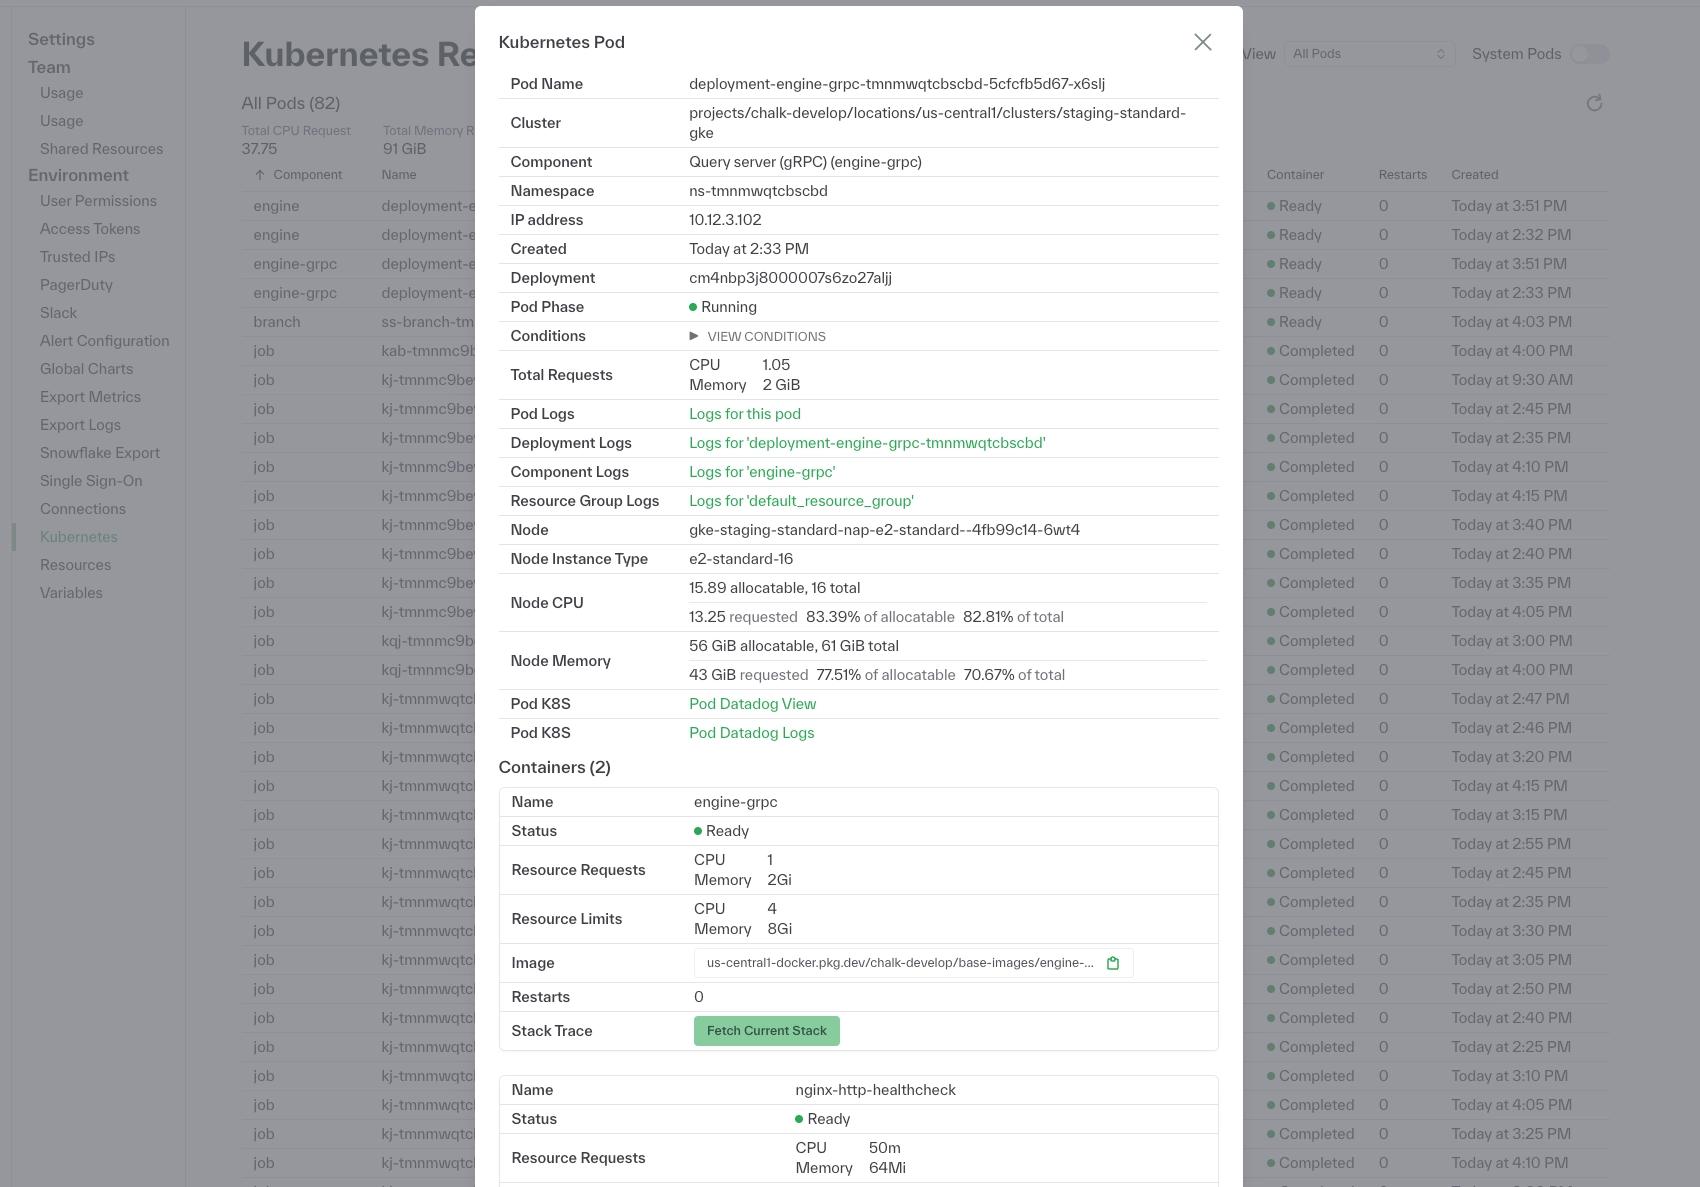Click the container image path field
The width and height of the screenshot is (1700, 1187).
tap(897, 963)
